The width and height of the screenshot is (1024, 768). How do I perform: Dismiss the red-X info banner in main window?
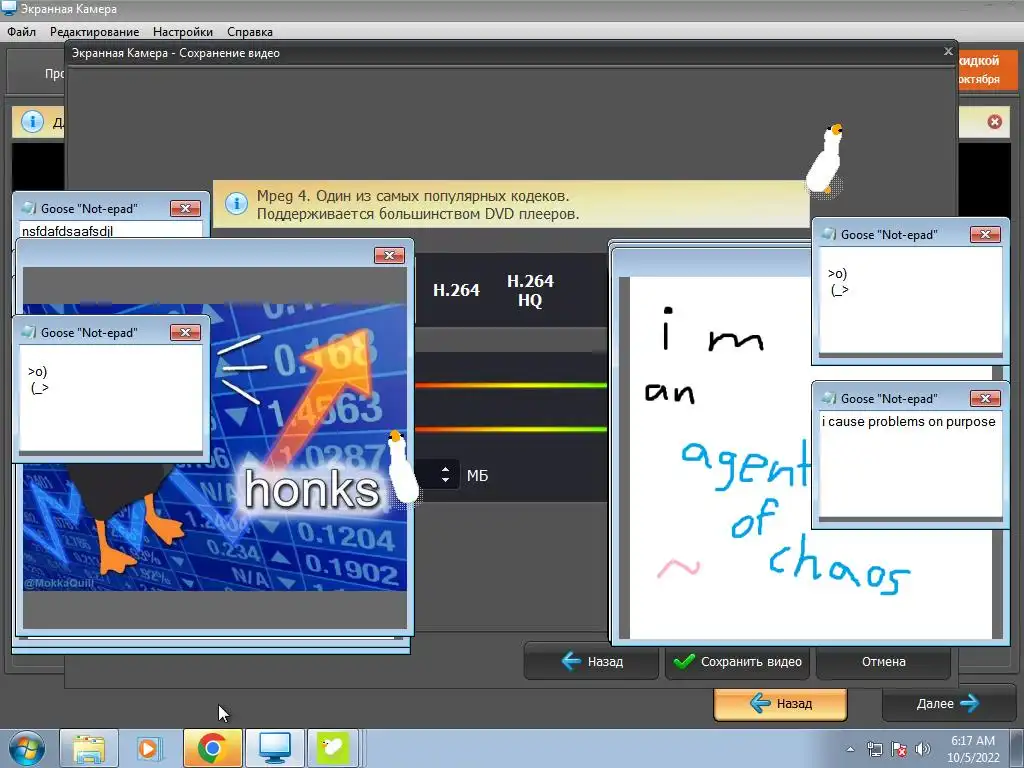(994, 121)
